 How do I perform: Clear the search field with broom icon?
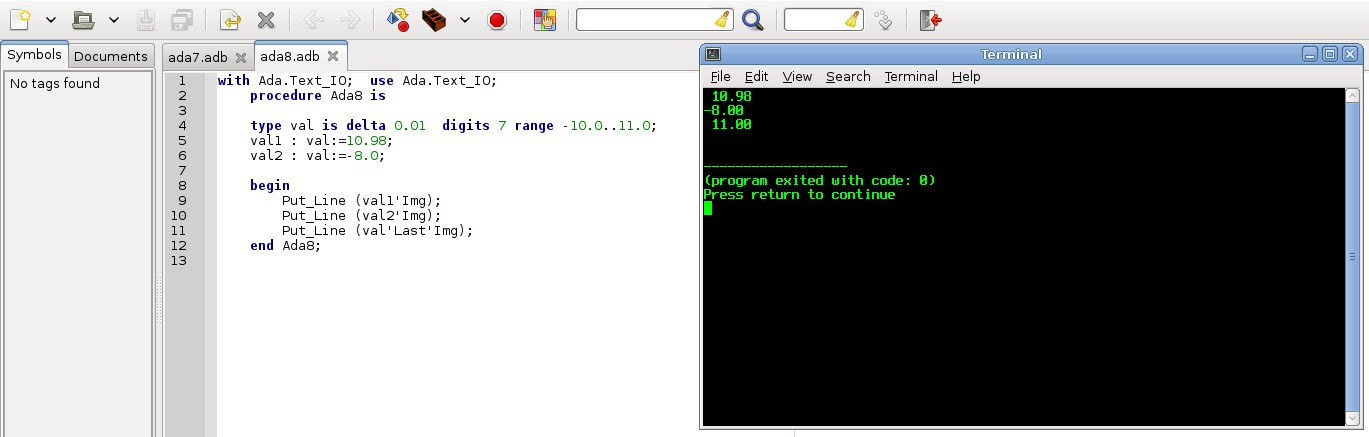tap(722, 19)
